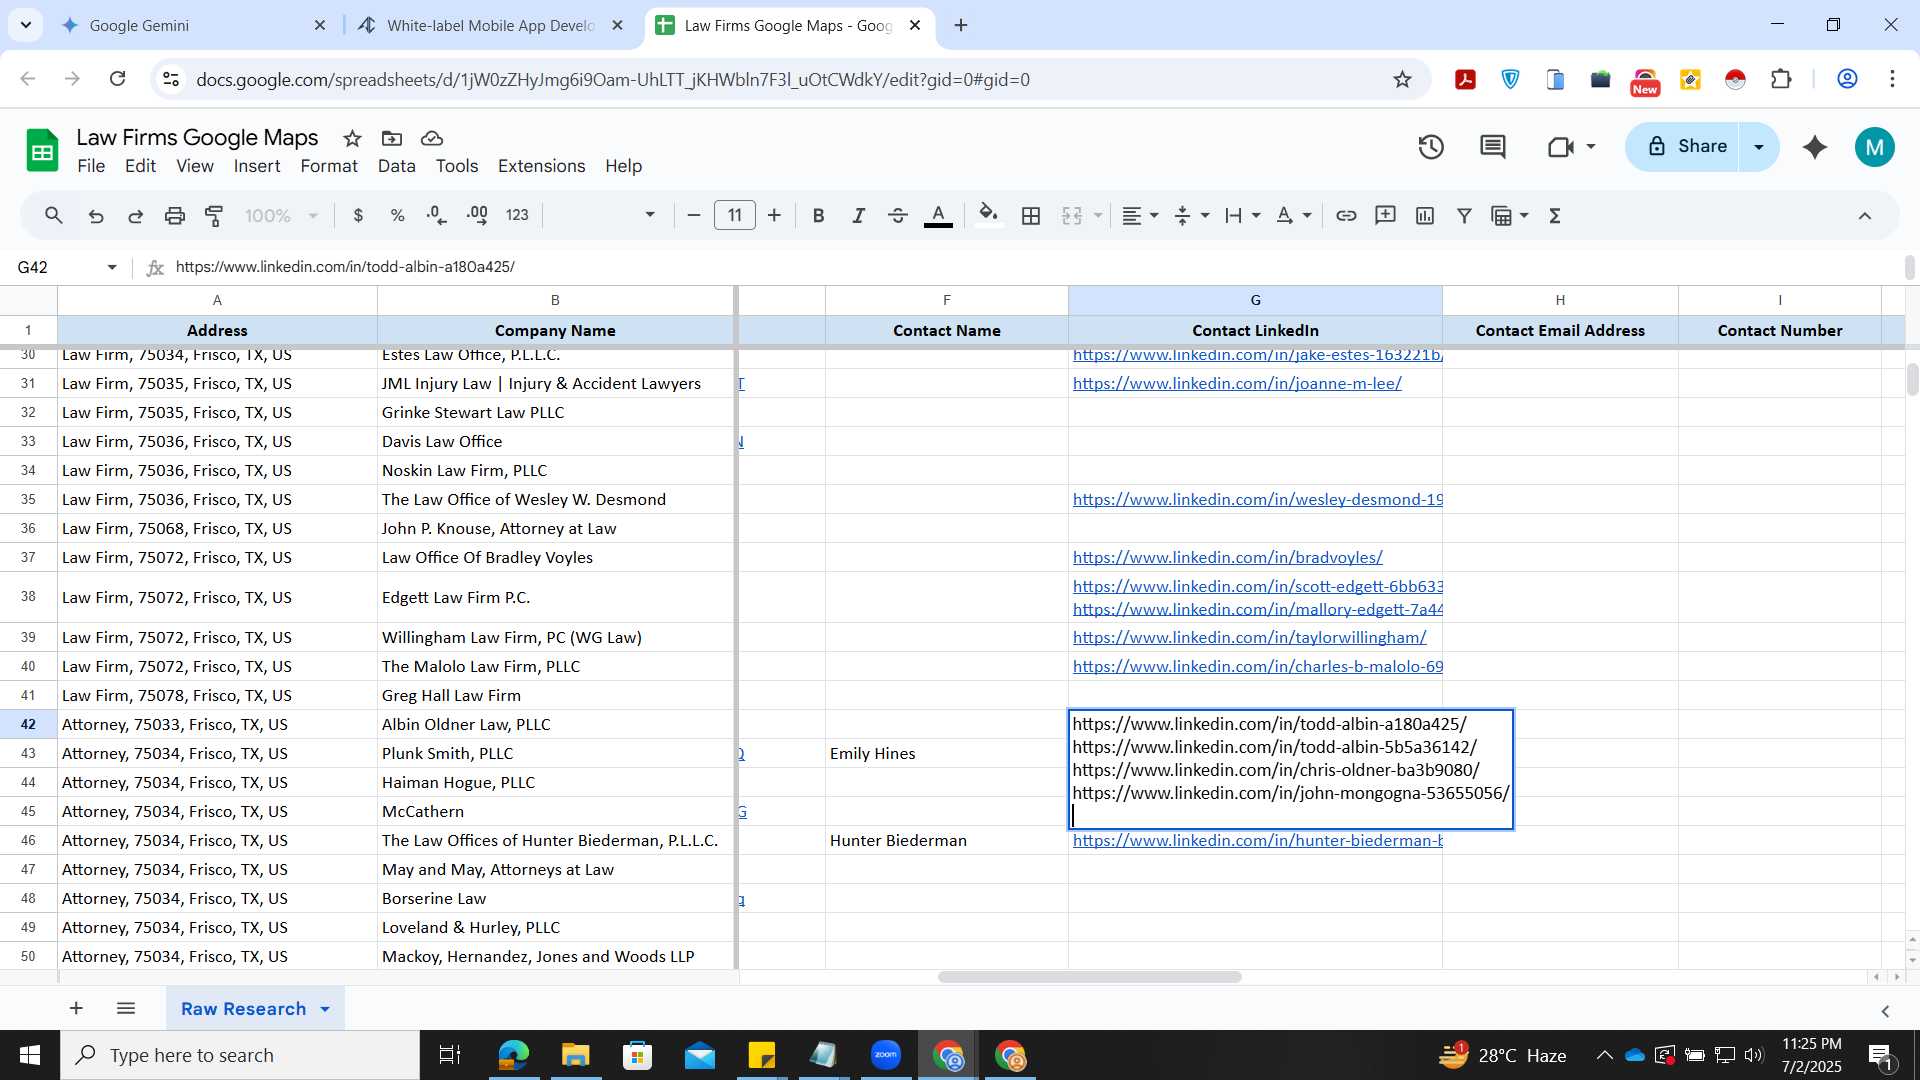Open the Edit menu
1920x1080 pixels.
140,166
